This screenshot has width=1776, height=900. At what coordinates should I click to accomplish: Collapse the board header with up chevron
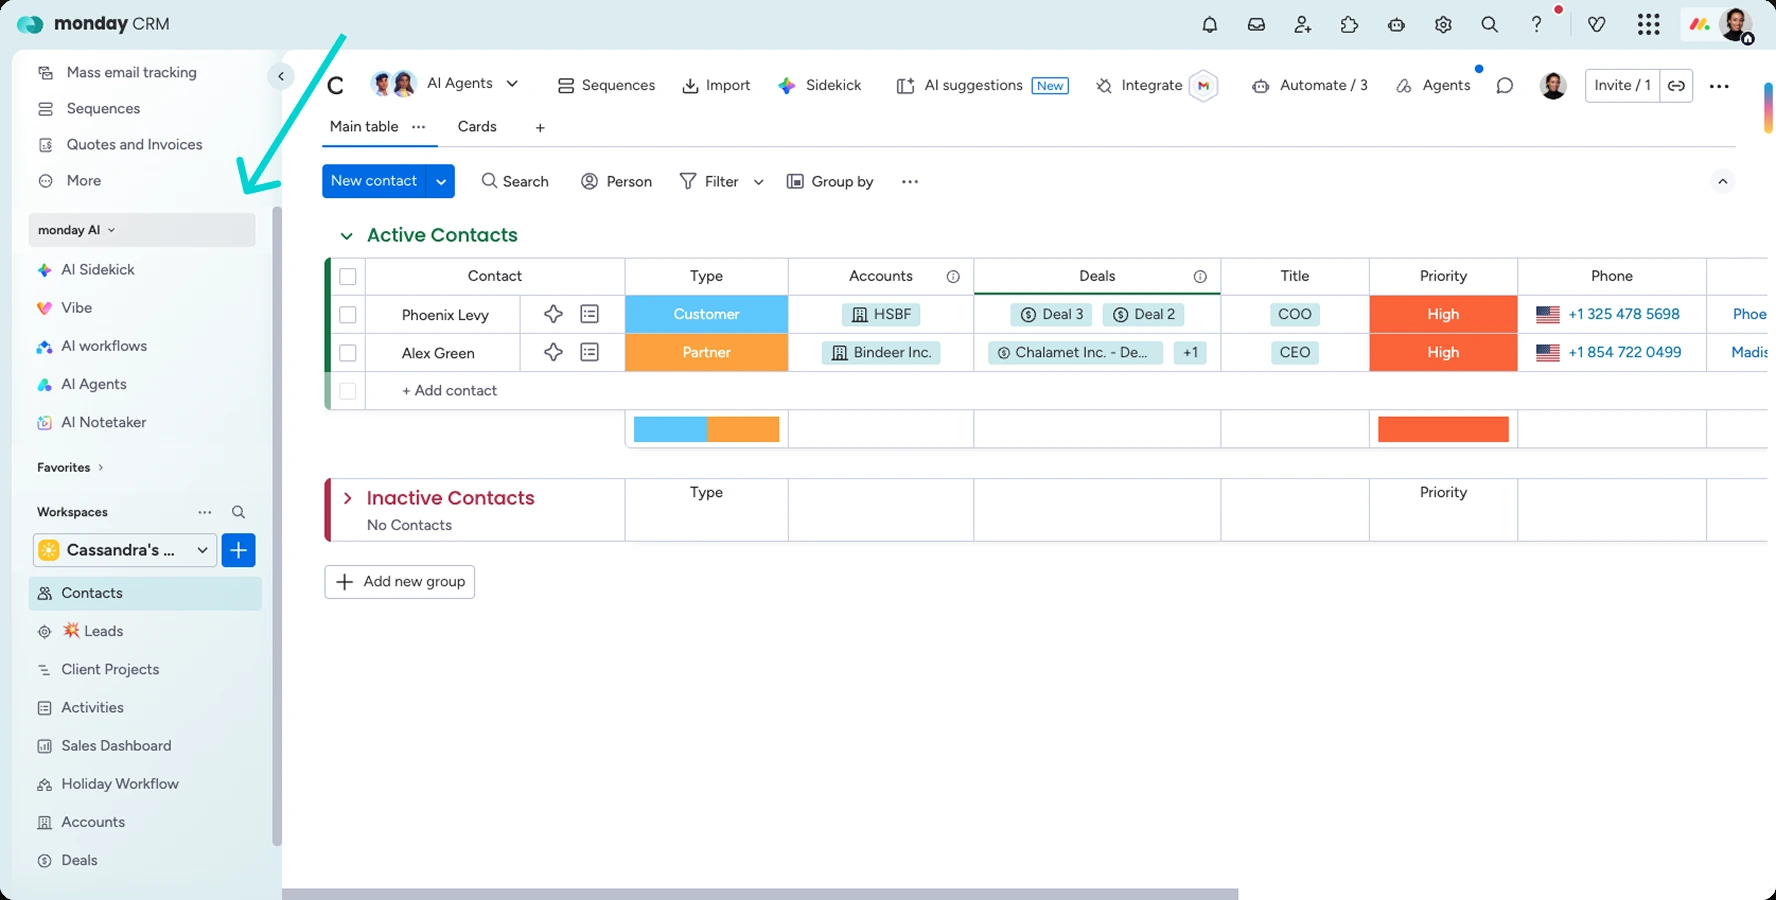(x=1722, y=182)
